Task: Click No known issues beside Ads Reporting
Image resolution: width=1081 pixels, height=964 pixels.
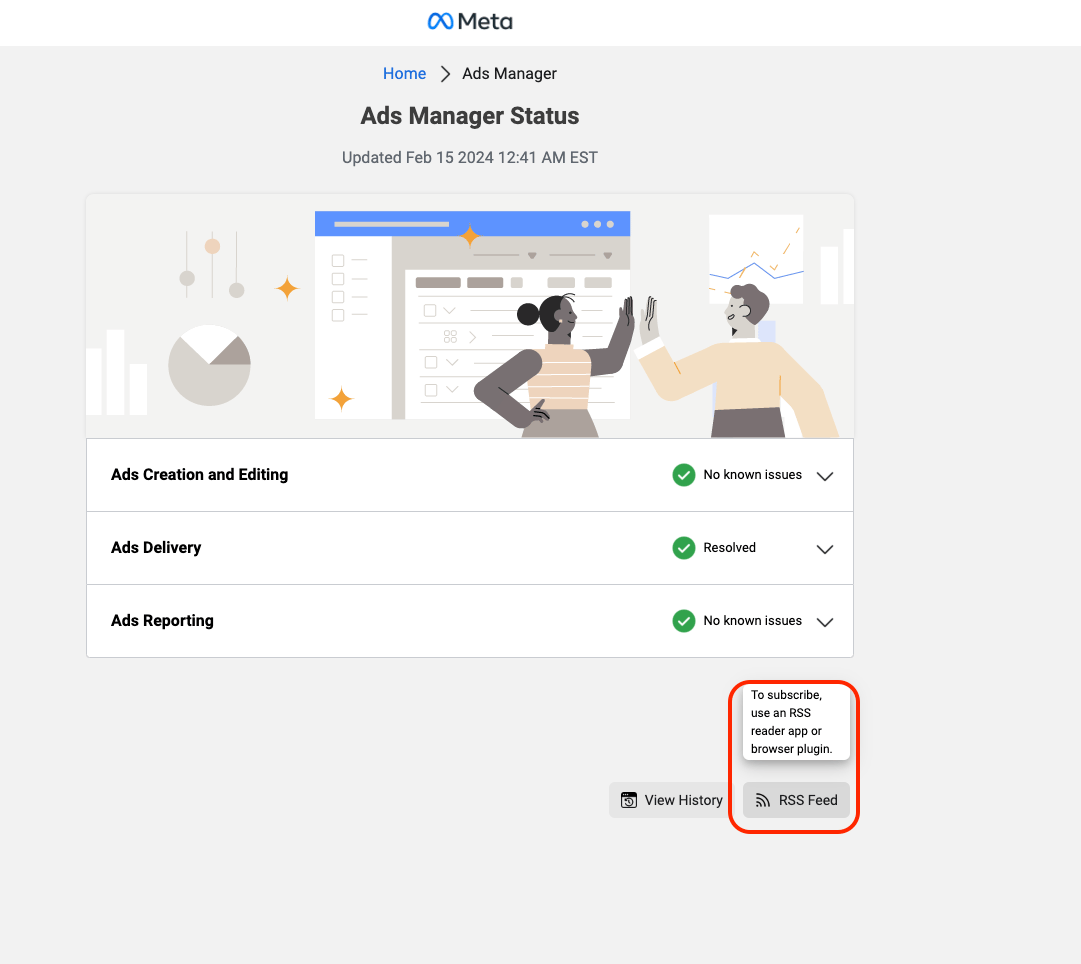Action: coord(752,621)
